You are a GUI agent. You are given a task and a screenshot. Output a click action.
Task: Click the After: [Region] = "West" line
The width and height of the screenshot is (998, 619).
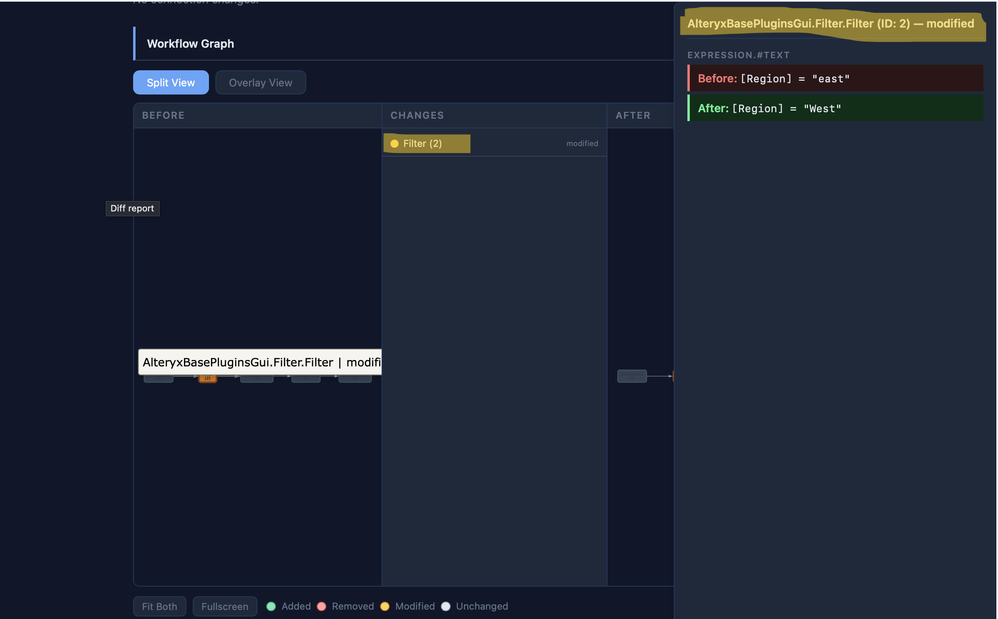(835, 108)
